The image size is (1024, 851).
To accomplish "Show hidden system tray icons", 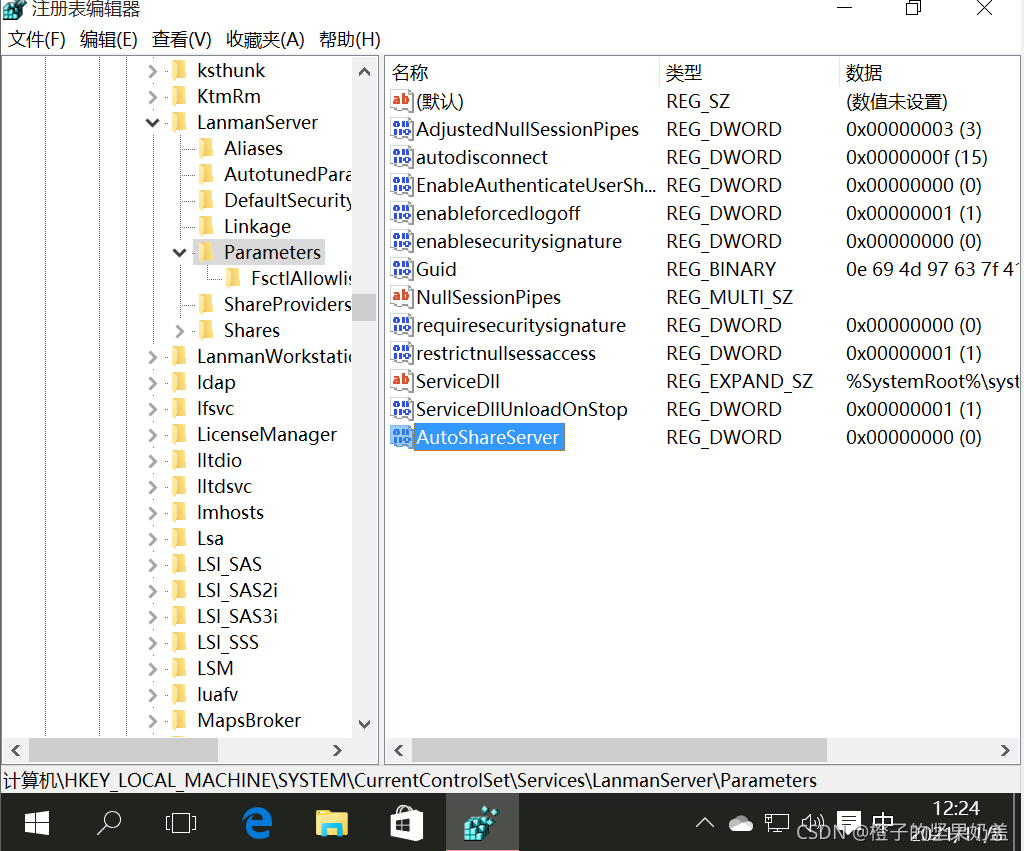I will coord(705,823).
